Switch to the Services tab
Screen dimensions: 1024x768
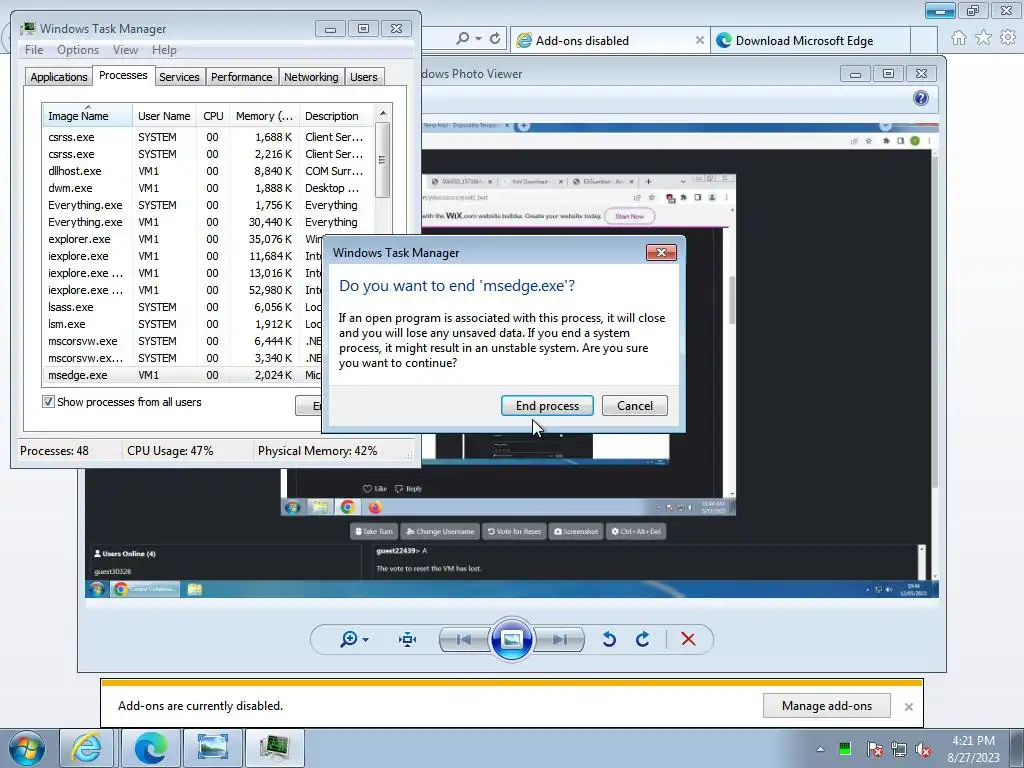[x=179, y=77]
